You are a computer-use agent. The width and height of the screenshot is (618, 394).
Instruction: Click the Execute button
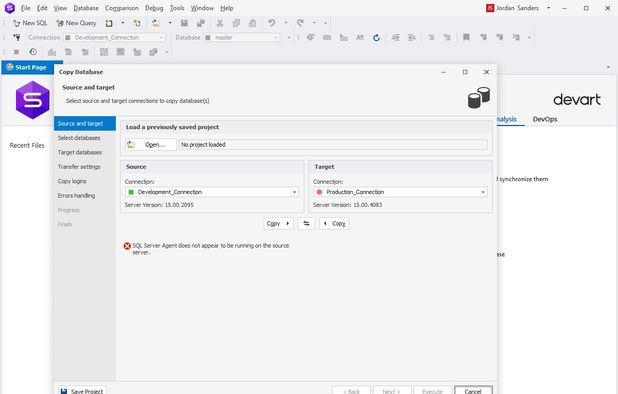pyautogui.click(x=432, y=391)
